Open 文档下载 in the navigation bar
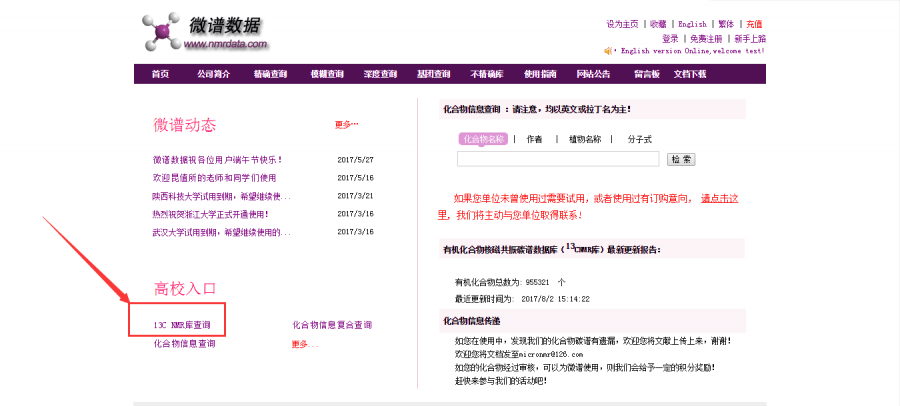900x406 pixels. (690, 74)
